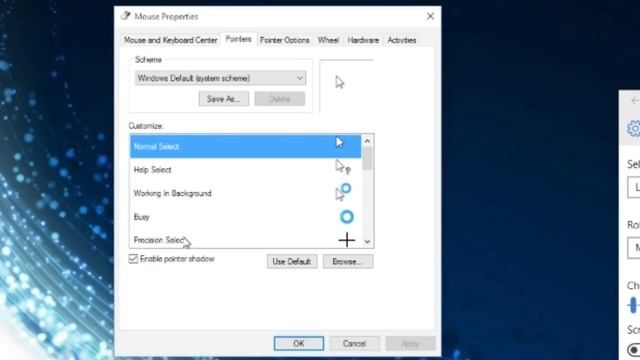The image size is (640, 360).
Task: Click the pointer preview box
Action: click(347, 85)
